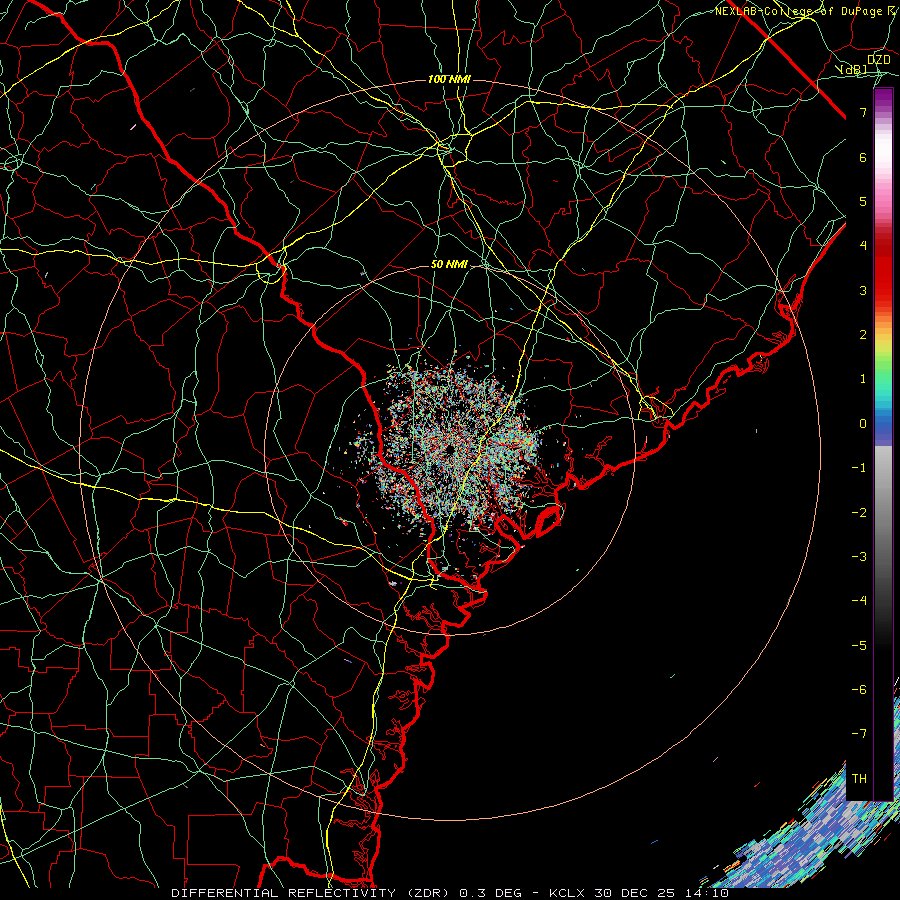Click the 2 tick label on color scale

click(x=863, y=335)
